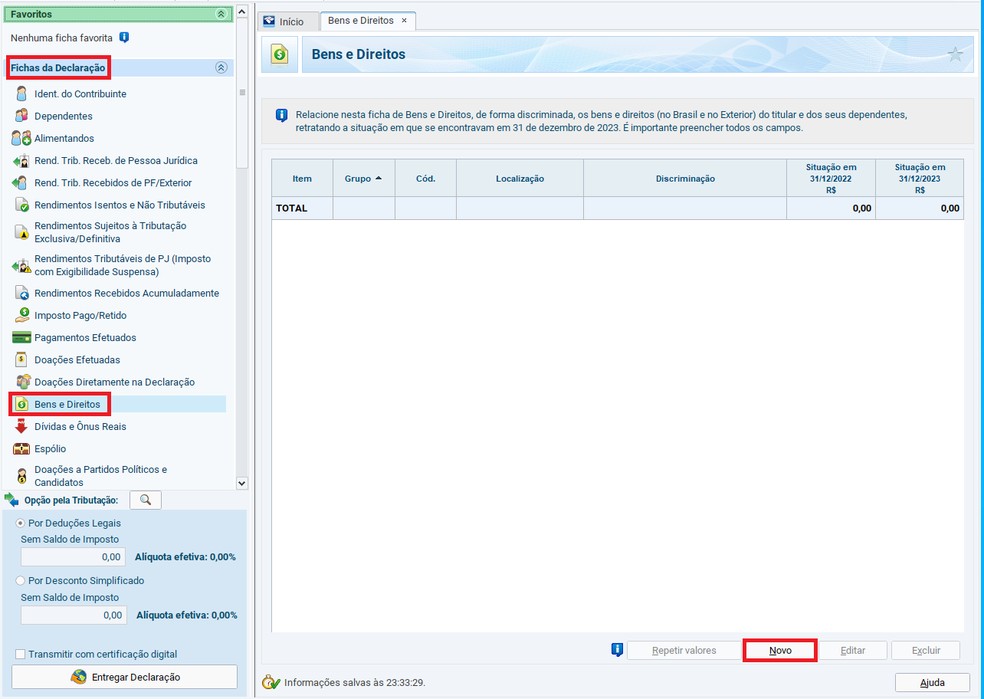Select the Por Deduções Legais radio option
Viewport: 984px width, 699px height.
click(21, 523)
